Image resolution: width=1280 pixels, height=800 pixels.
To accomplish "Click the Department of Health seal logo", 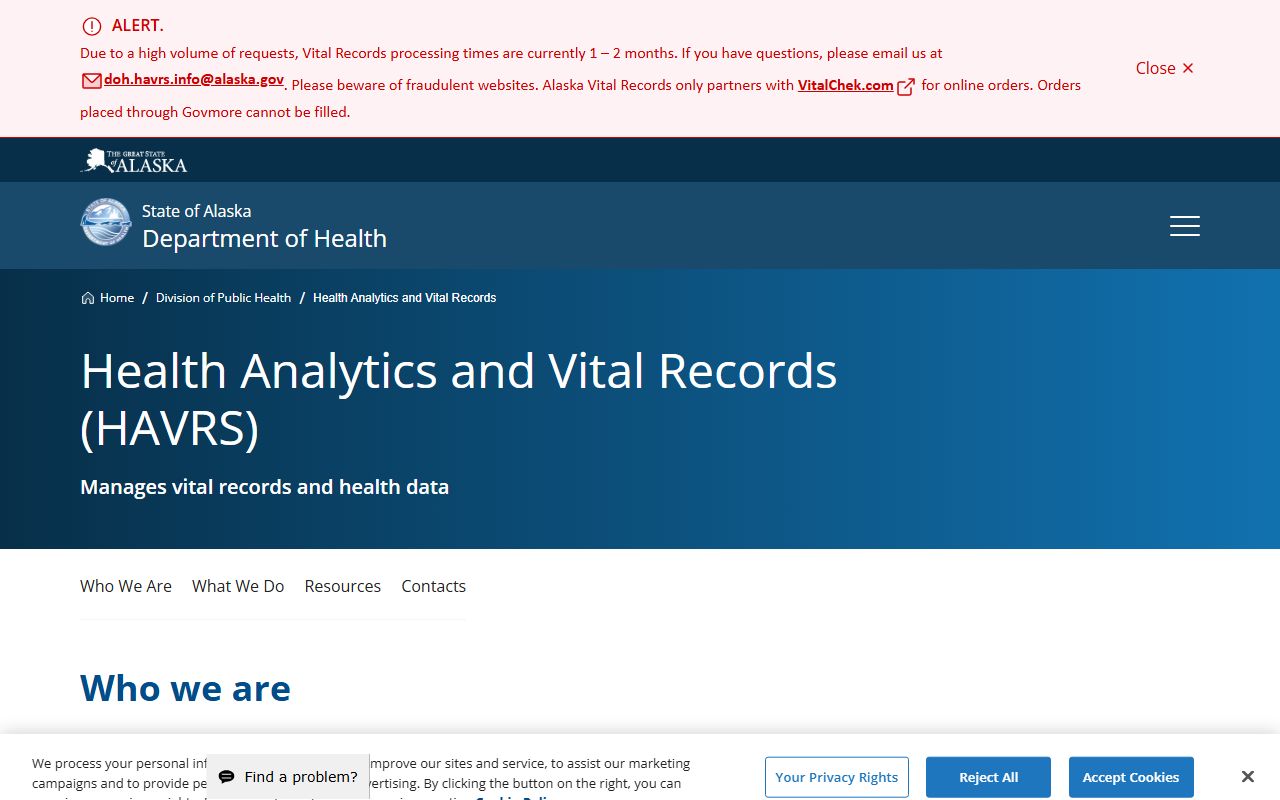I will click(x=106, y=222).
